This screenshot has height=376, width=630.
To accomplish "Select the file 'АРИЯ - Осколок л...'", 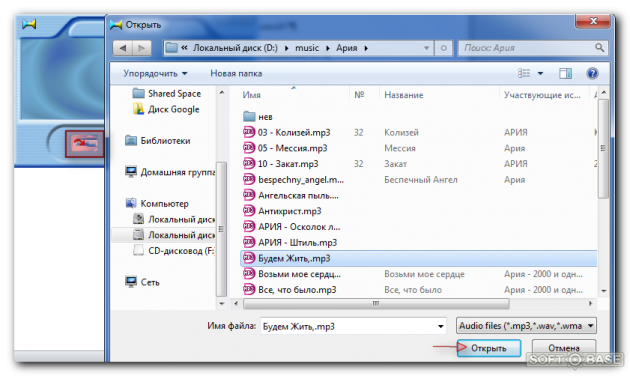I will coord(292,227).
